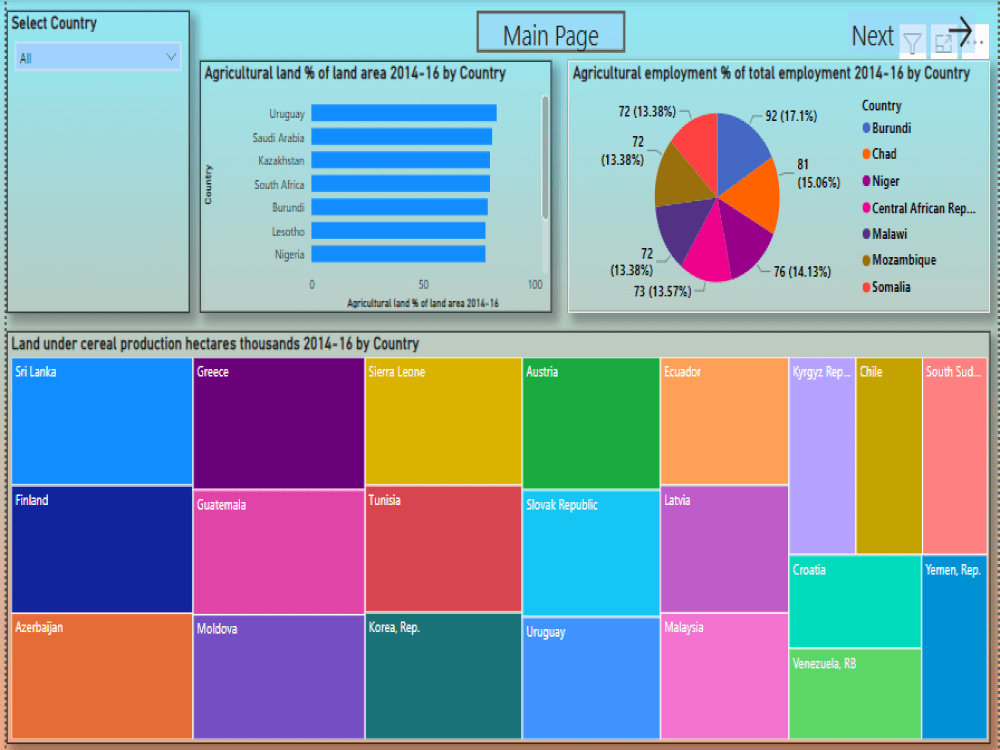Click the Next button

[873, 35]
